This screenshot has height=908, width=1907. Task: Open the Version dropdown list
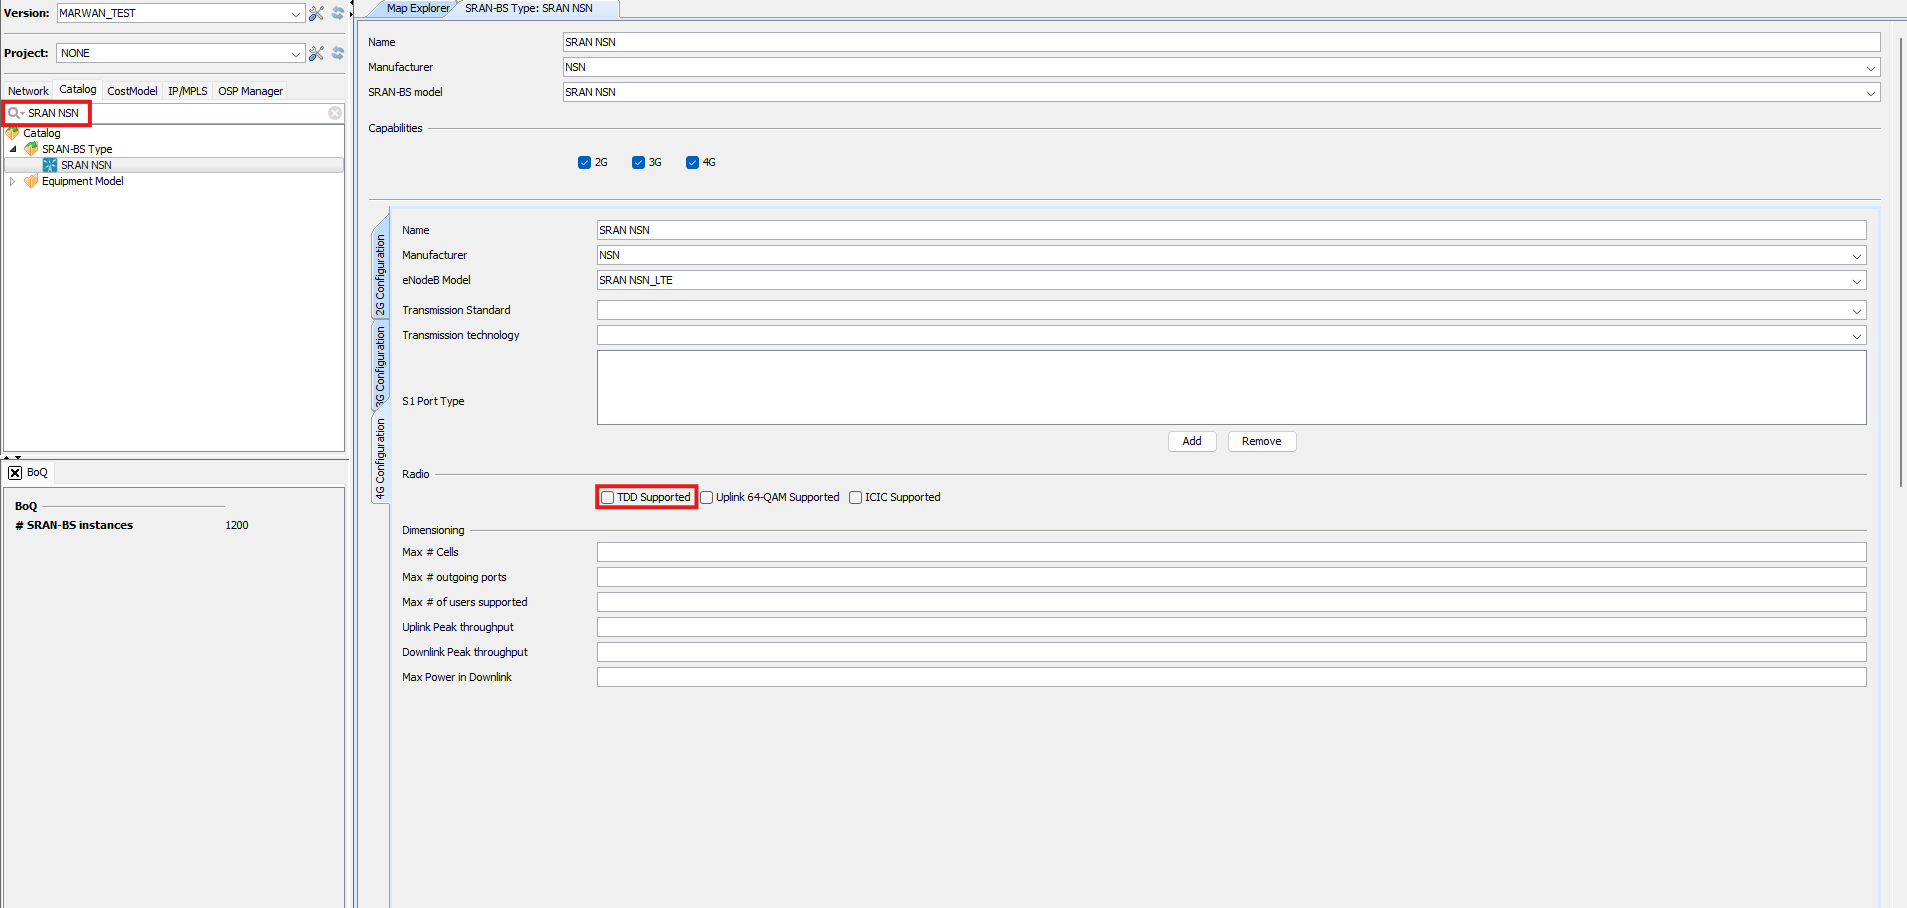tap(295, 13)
